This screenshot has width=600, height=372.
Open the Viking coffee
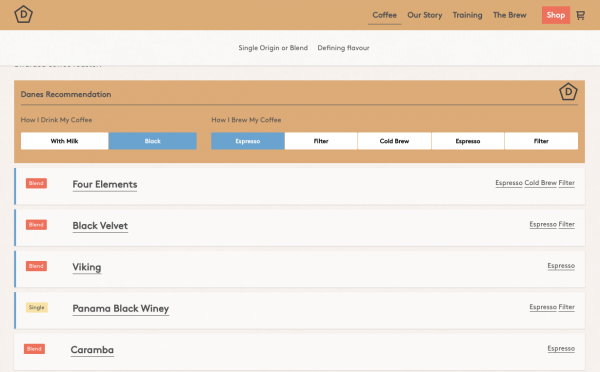pos(87,267)
